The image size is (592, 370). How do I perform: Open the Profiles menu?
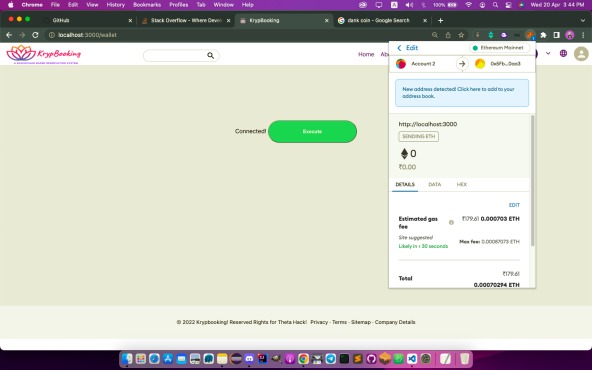point(179,5)
